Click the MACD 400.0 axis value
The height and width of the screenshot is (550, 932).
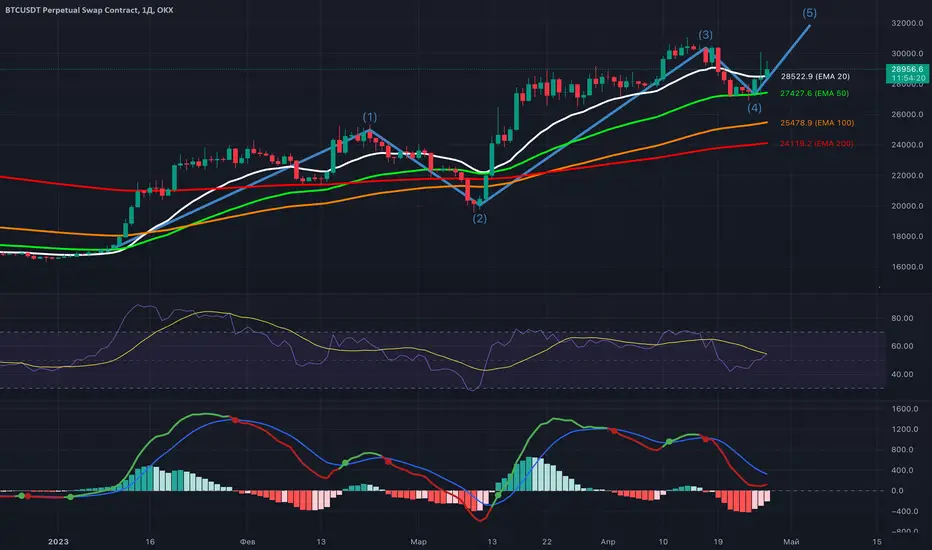[905, 470]
